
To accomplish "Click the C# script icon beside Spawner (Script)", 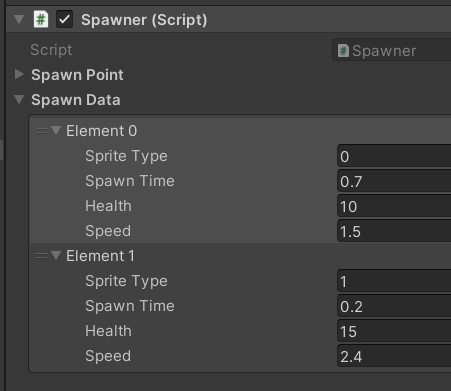I will point(41,20).
